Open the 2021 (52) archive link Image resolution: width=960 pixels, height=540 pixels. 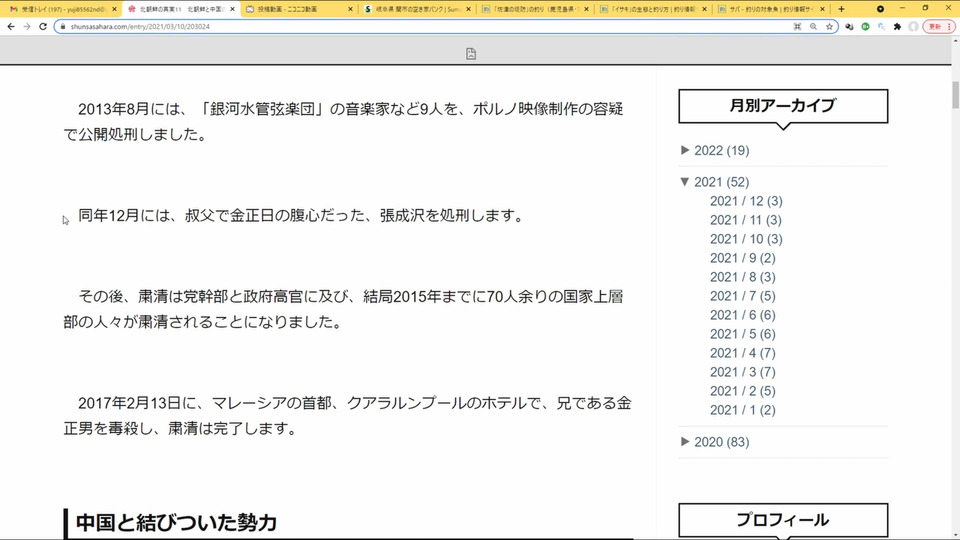pyautogui.click(x=721, y=182)
